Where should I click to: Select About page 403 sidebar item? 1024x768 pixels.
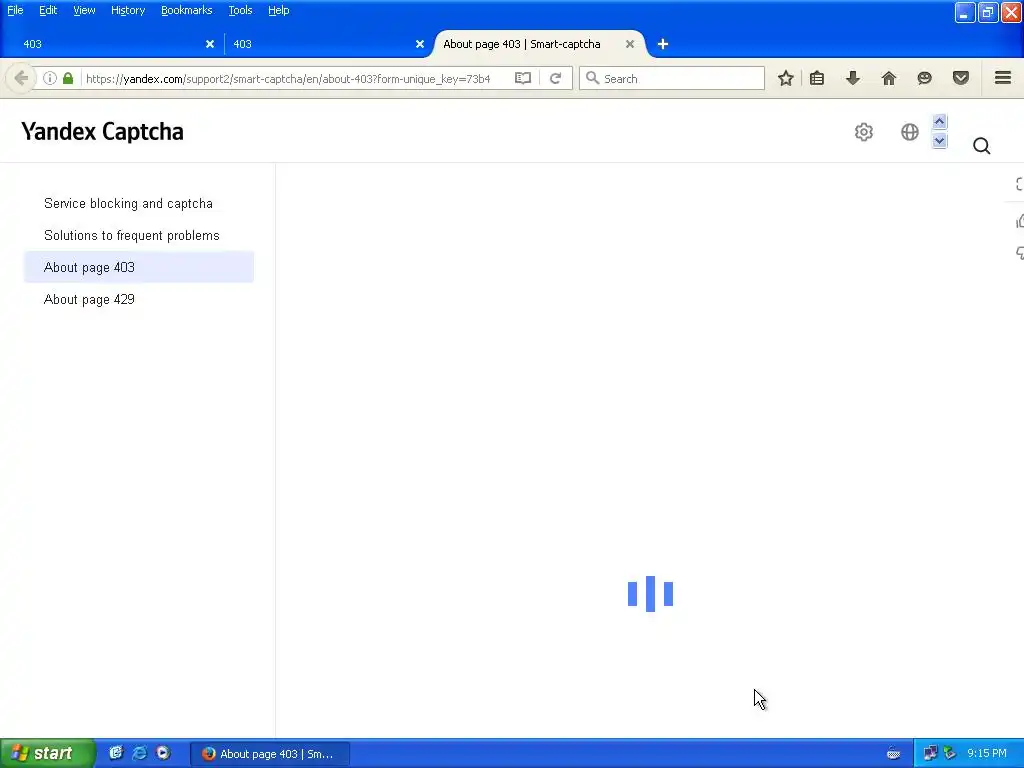coord(138,267)
